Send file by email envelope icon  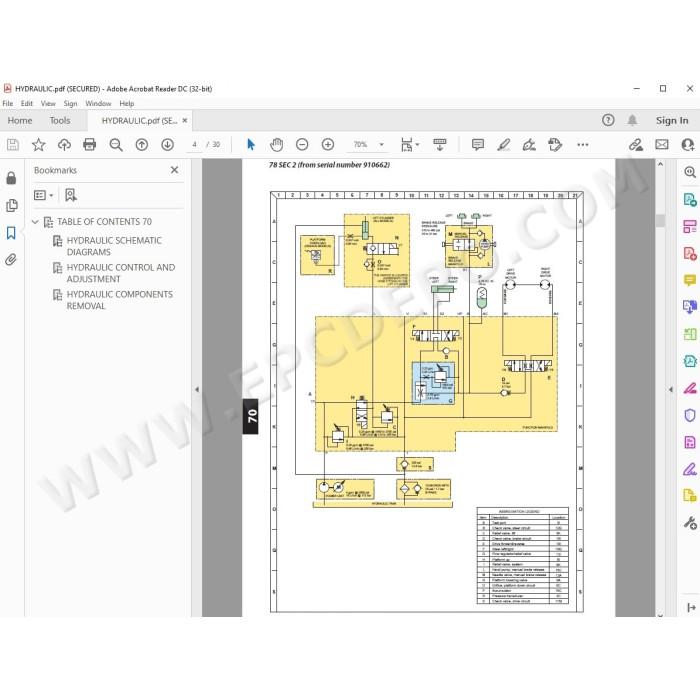pos(662,145)
